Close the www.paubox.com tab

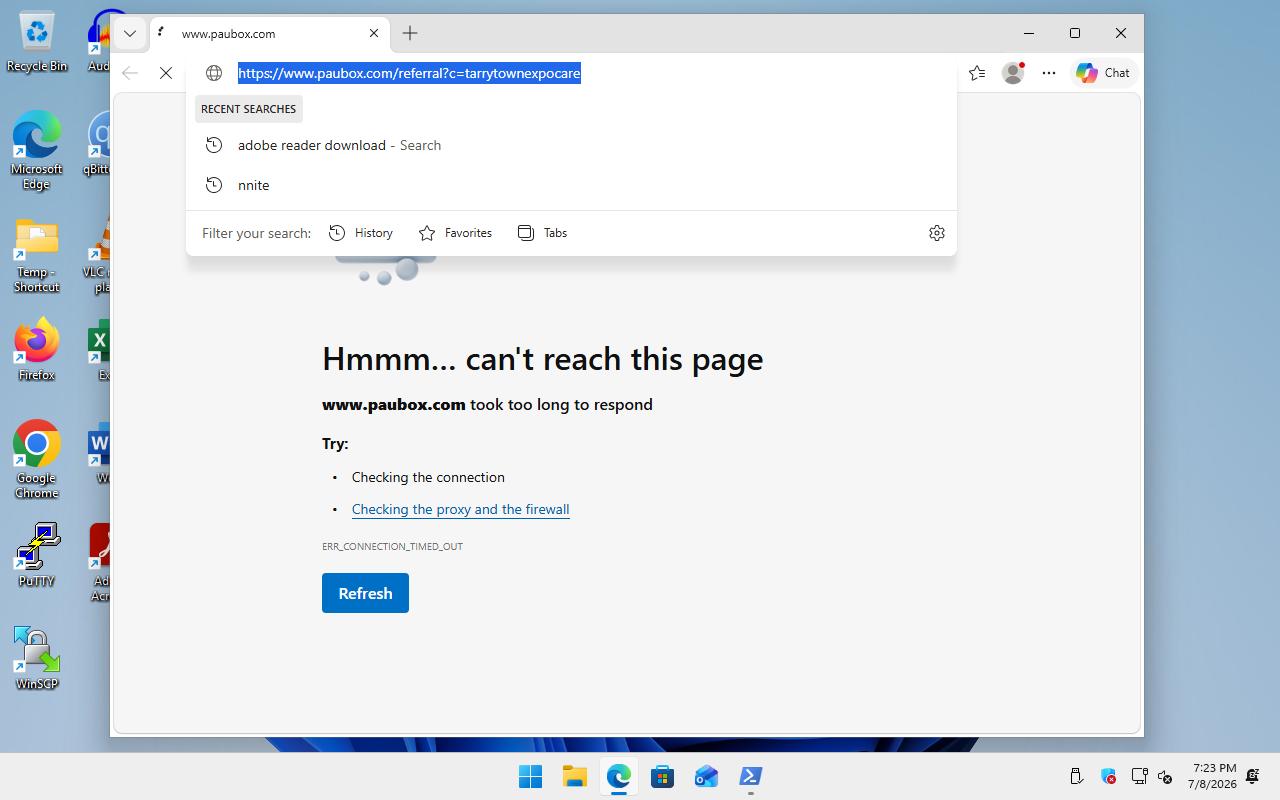pyautogui.click(x=374, y=33)
